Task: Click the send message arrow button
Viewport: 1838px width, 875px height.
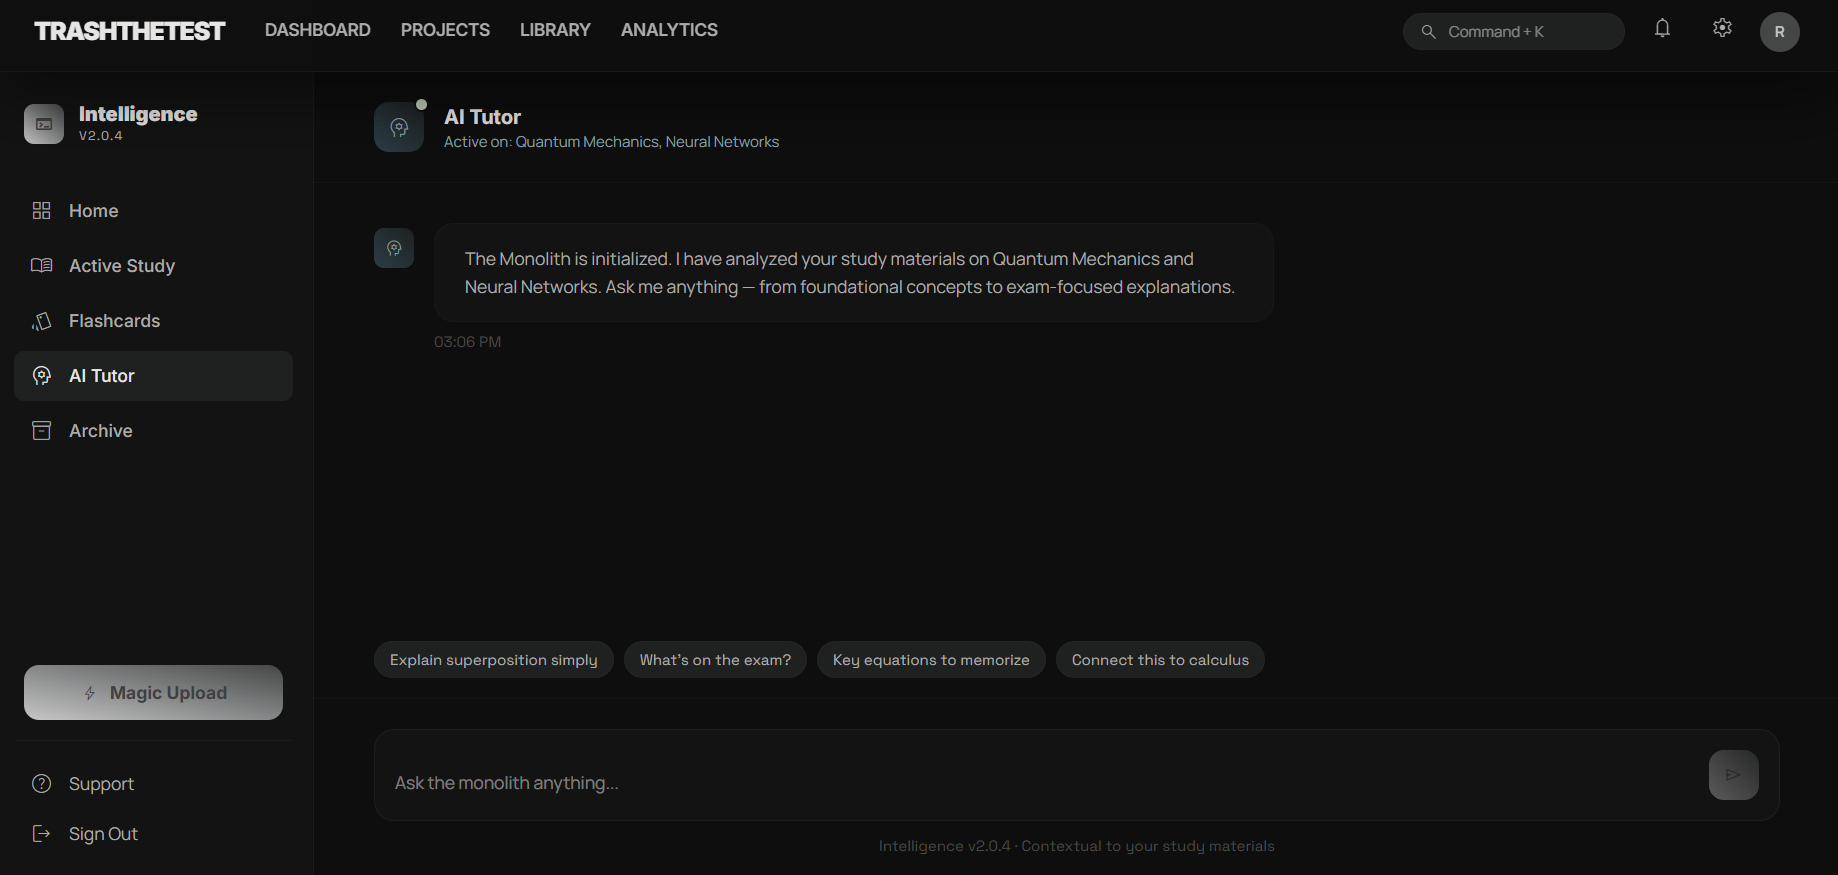Action: (x=1734, y=775)
